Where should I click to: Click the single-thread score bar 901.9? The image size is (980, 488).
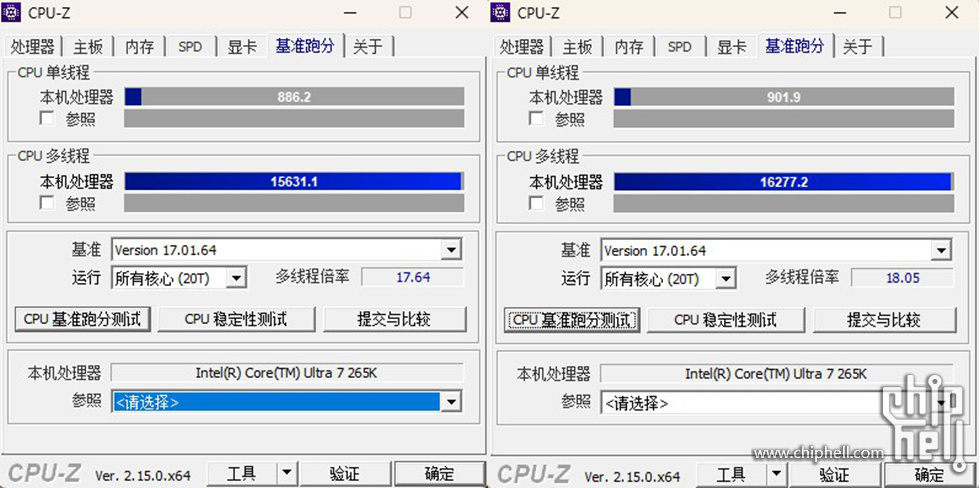tap(784, 97)
